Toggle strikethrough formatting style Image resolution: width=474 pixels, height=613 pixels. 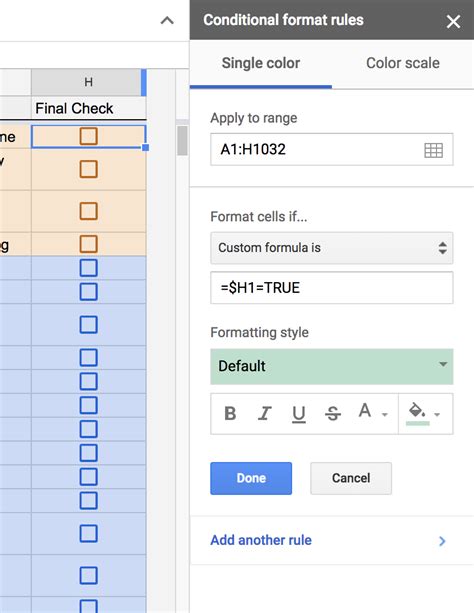click(333, 413)
